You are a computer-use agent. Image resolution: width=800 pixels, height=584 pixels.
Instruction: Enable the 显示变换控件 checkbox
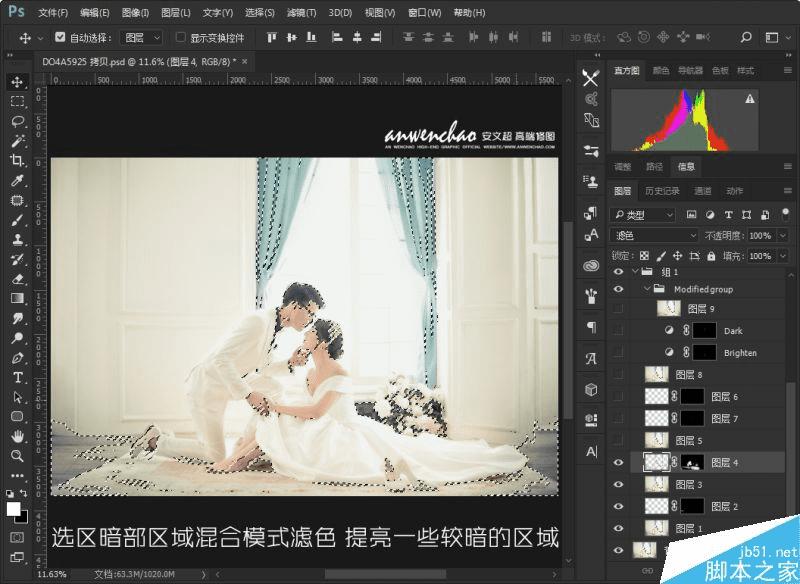(x=180, y=37)
